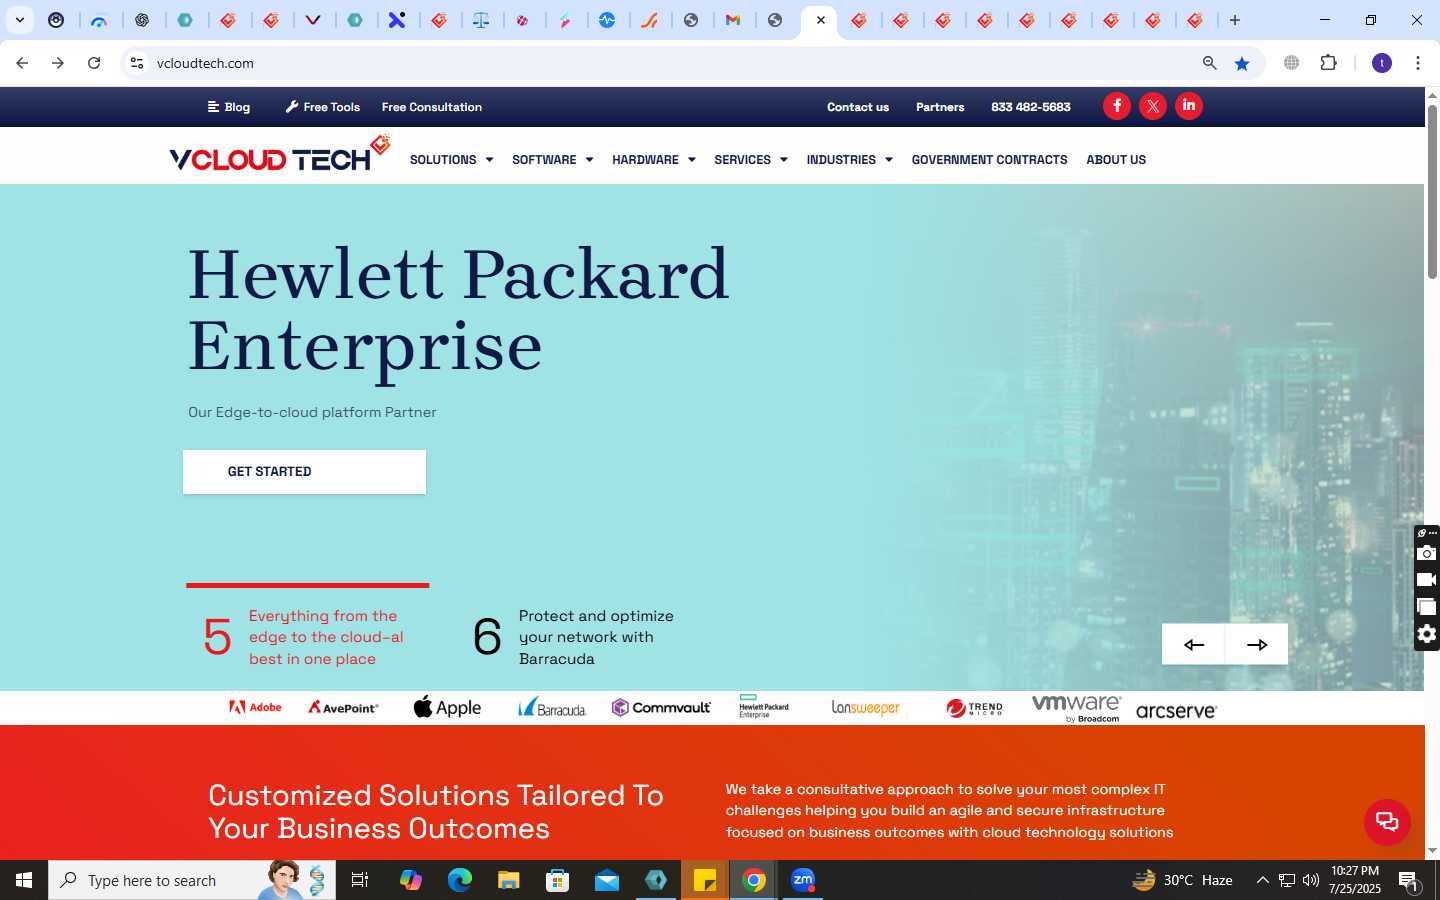Open a new browser tab
This screenshot has height=900, width=1440.
[x=1235, y=20]
